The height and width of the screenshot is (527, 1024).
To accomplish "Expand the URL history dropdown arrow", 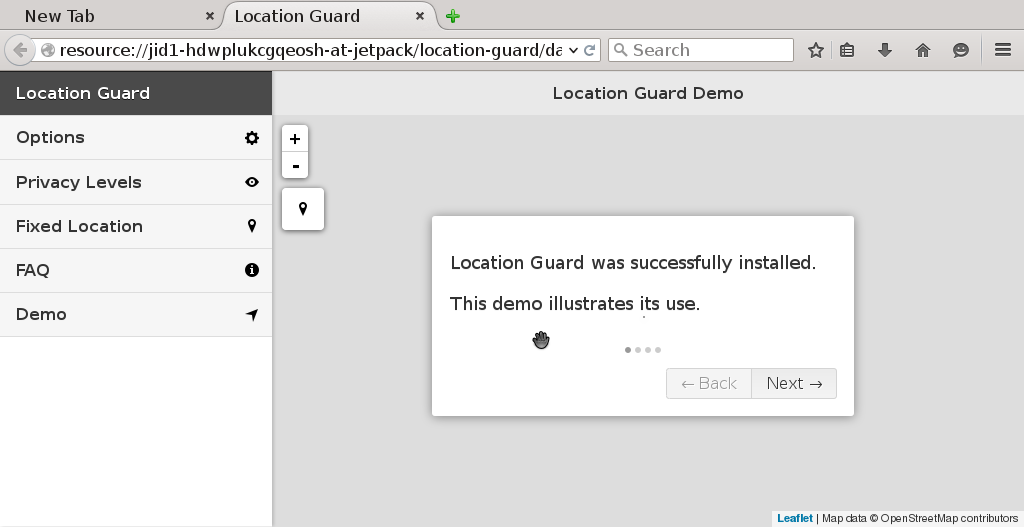I will [x=573, y=50].
